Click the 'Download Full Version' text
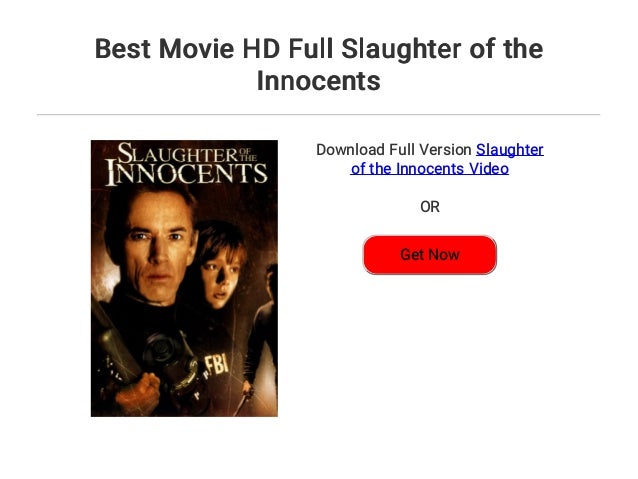The width and height of the screenshot is (638, 479). (x=393, y=150)
